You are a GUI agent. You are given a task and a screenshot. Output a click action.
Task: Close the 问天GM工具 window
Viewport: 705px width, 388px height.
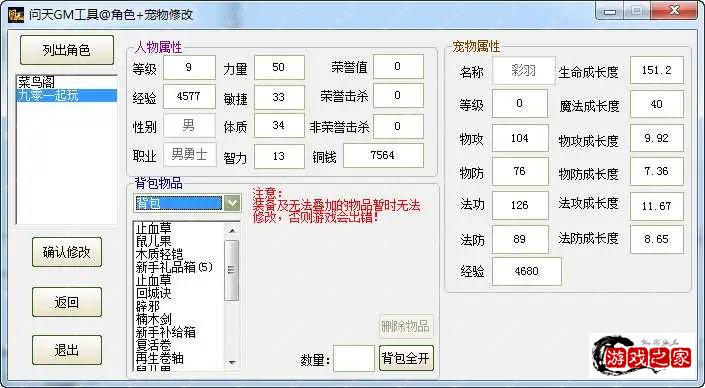(674, 11)
